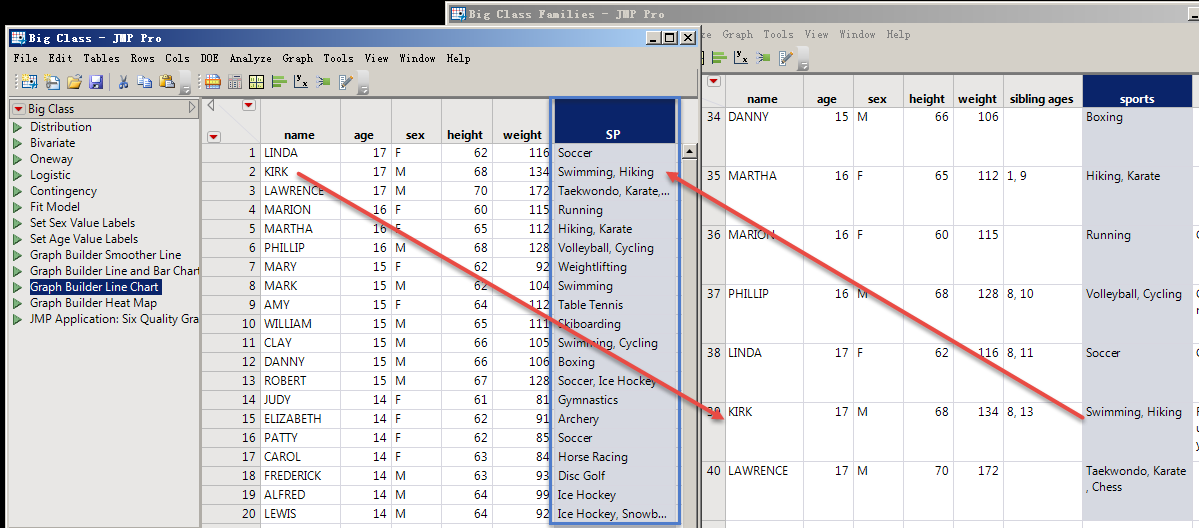Select the Graph Builder Line Chart script
The width and height of the screenshot is (1199, 528).
pos(94,287)
